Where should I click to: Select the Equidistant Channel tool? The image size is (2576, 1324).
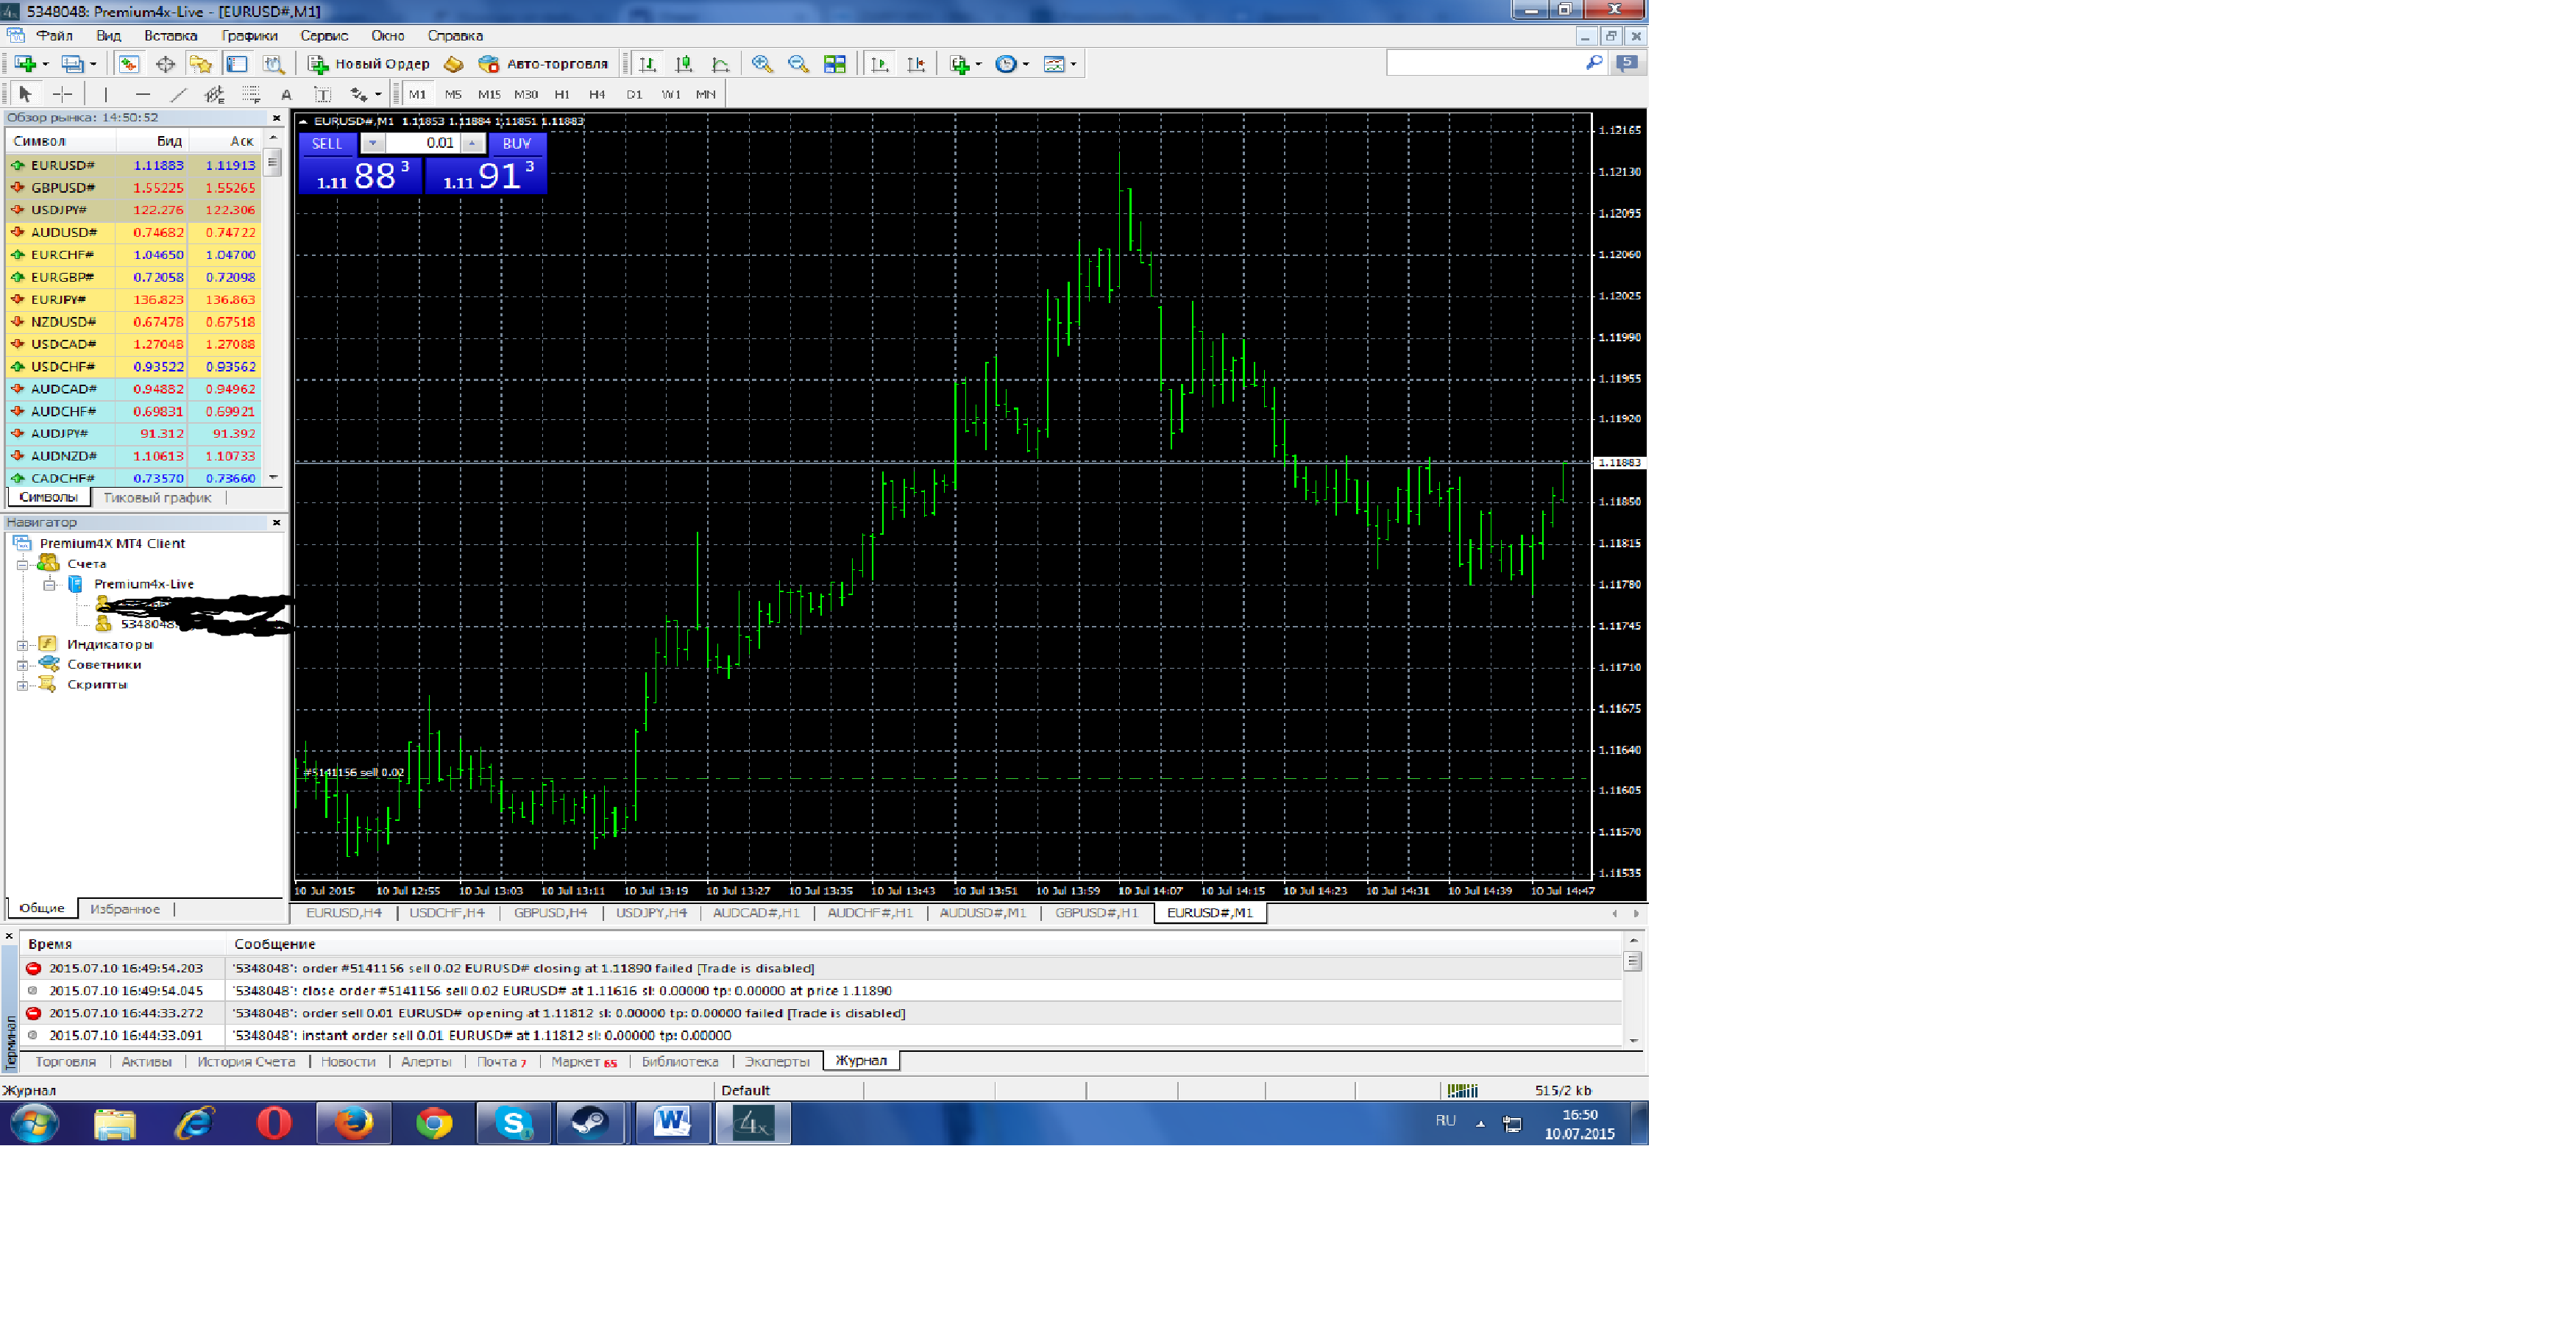pos(214,94)
